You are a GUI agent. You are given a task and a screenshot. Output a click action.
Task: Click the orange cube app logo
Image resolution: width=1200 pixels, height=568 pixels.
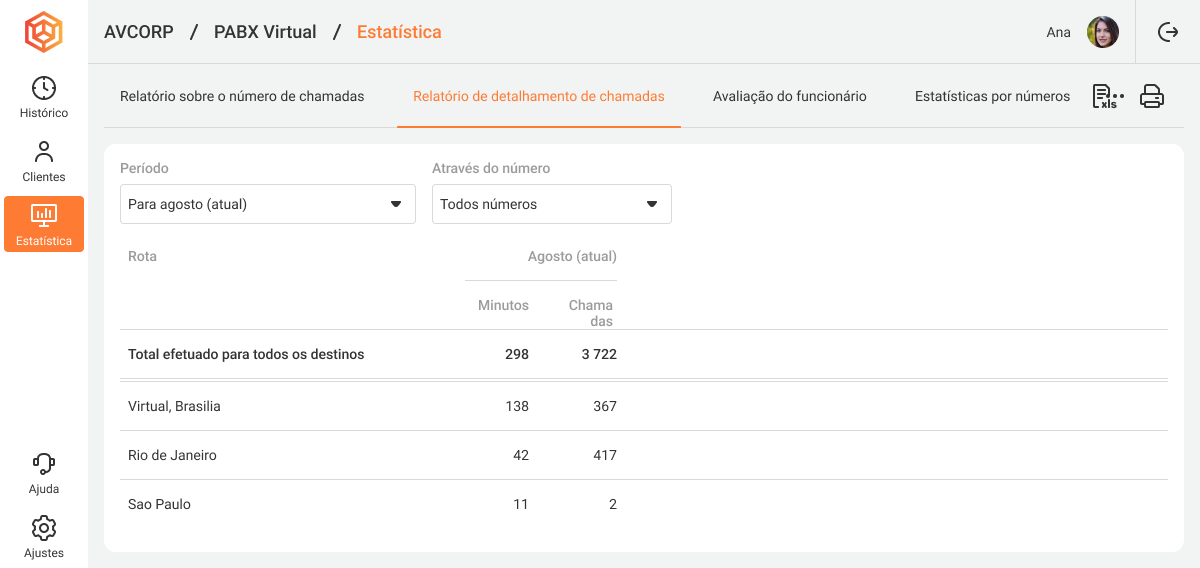(x=43, y=32)
